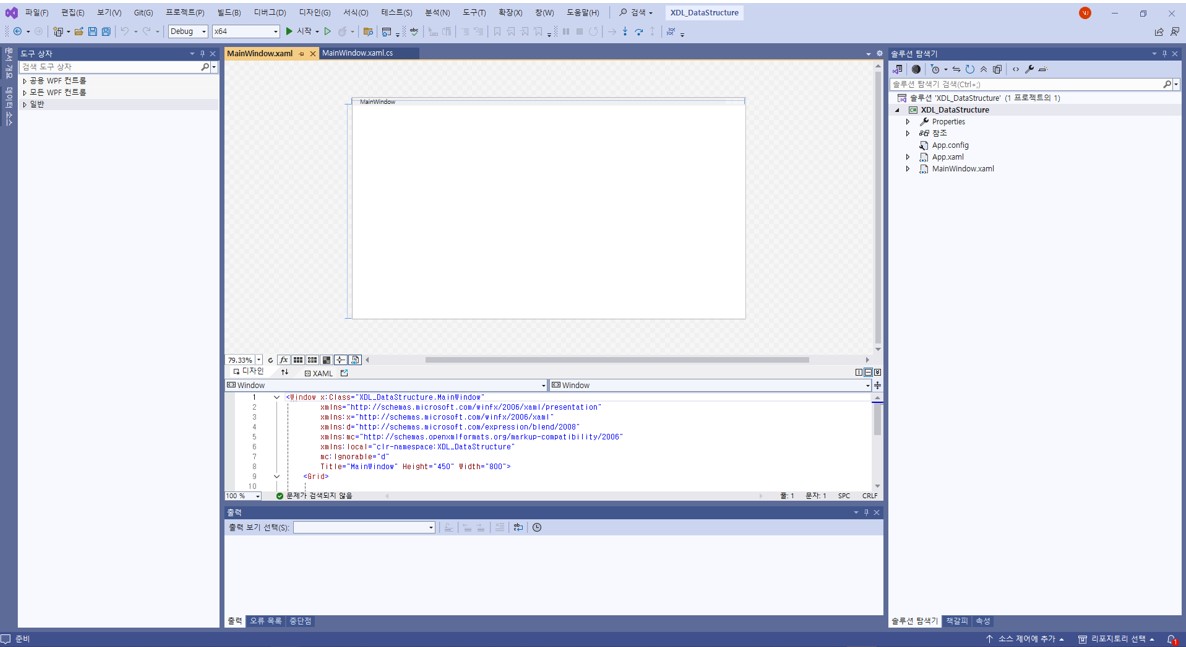
Task: Click the Pending Changes Filter clock icon
Action: (x=935, y=70)
